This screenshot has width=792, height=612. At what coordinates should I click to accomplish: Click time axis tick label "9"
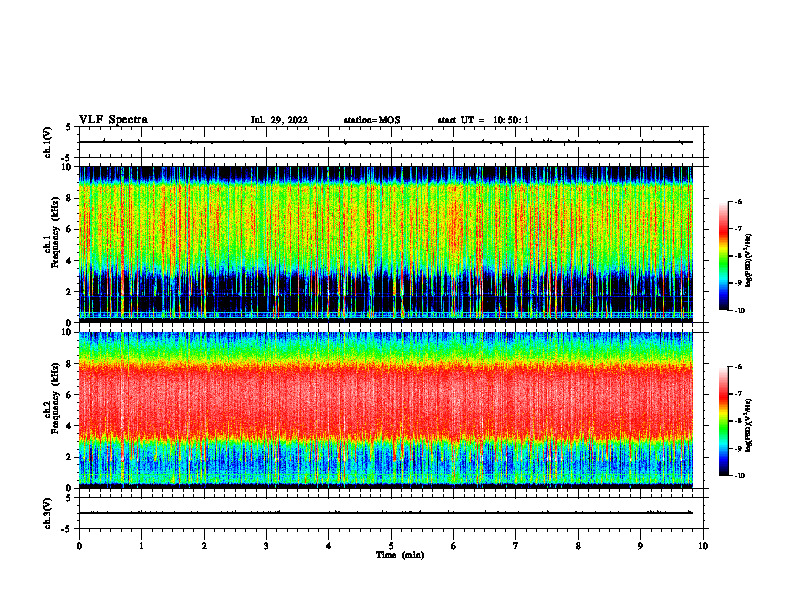[x=640, y=546]
